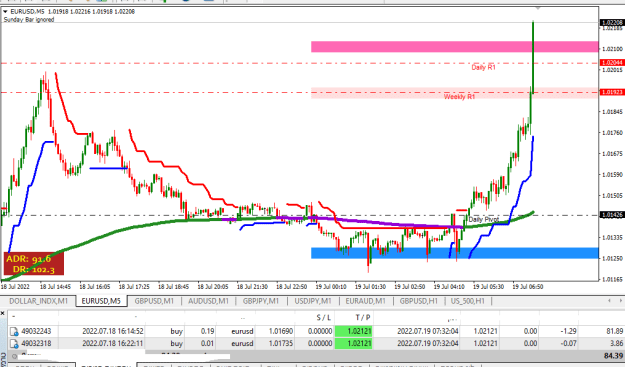Screen dimensions: 625x367
Task: Open the order icon for ticket 49032243
Action: pos(14,332)
